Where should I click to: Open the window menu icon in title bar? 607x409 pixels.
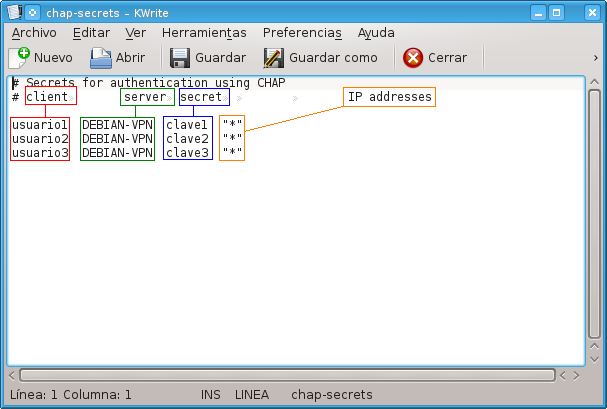(x=14, y=12)
